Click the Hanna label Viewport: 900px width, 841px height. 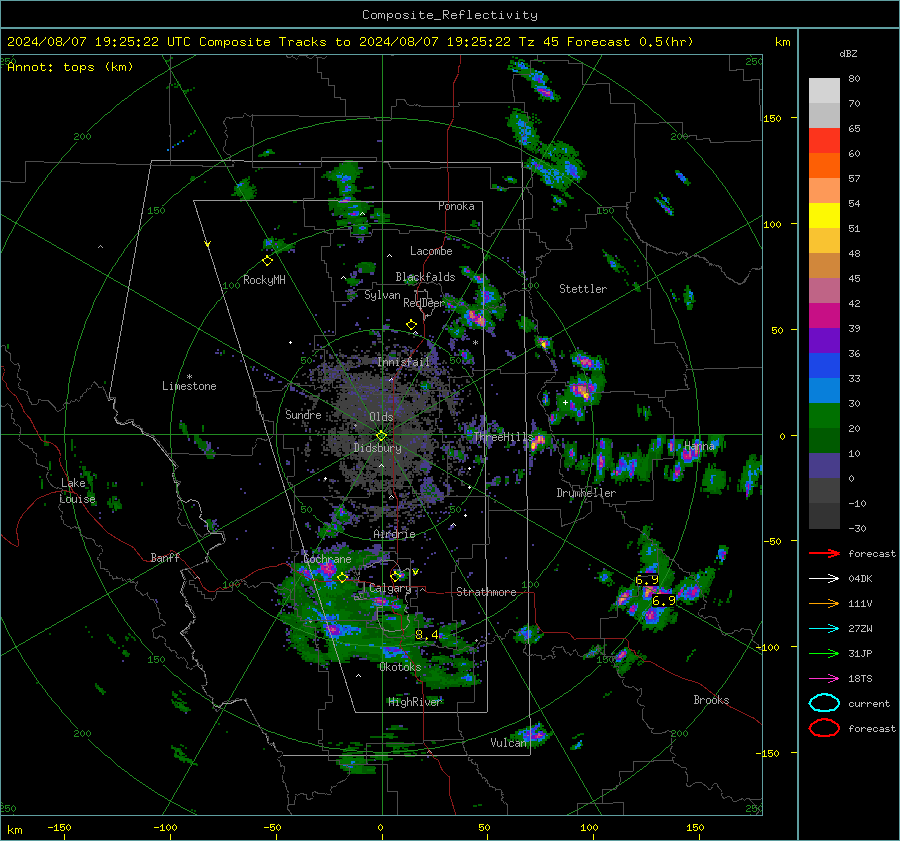[699, 446]
